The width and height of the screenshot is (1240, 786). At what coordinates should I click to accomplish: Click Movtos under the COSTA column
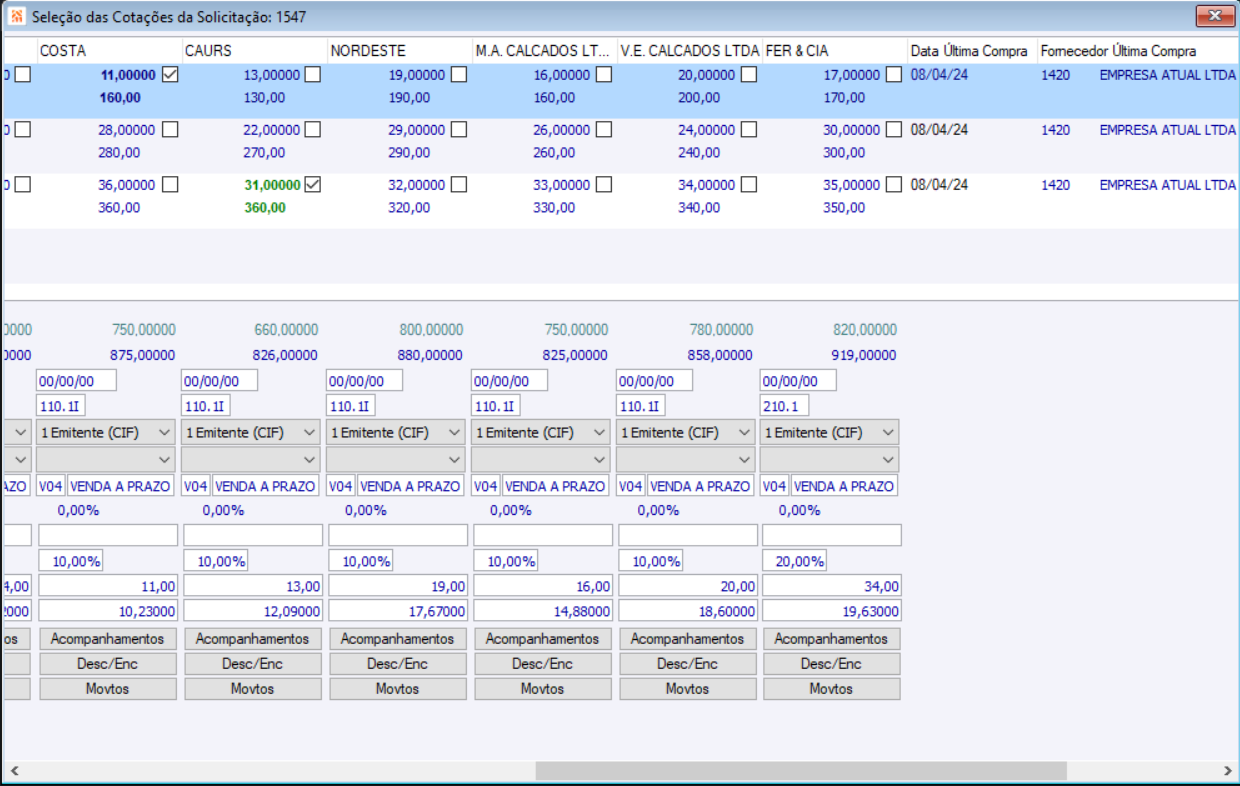pyautogui.click(x=108, y=689)
